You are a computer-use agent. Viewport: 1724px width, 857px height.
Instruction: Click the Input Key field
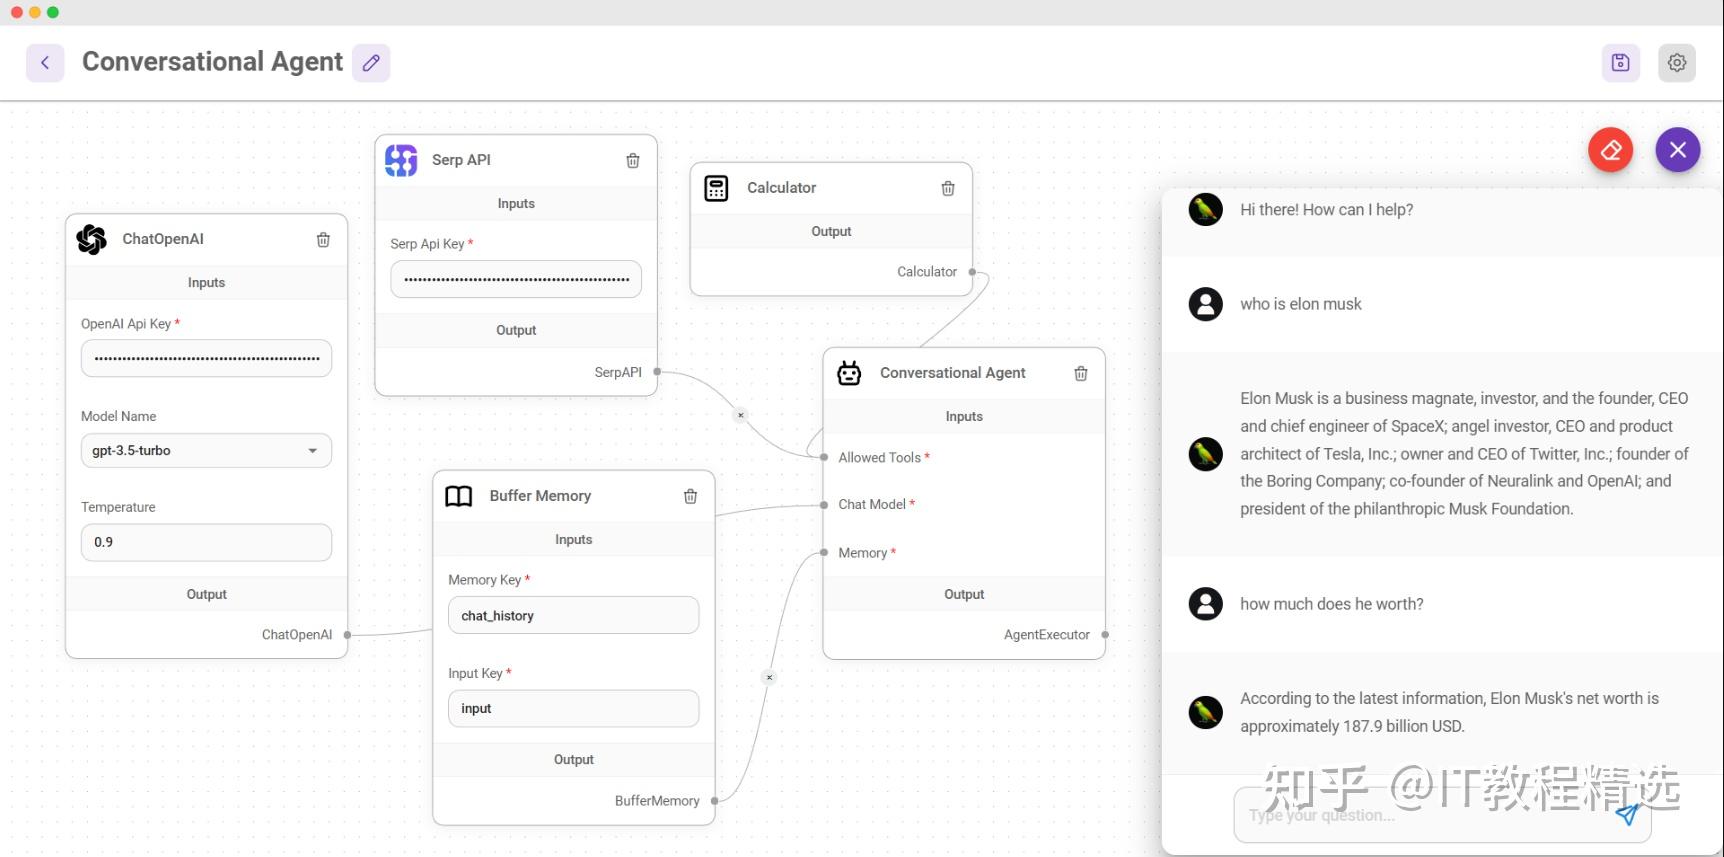tap(573, 708)
